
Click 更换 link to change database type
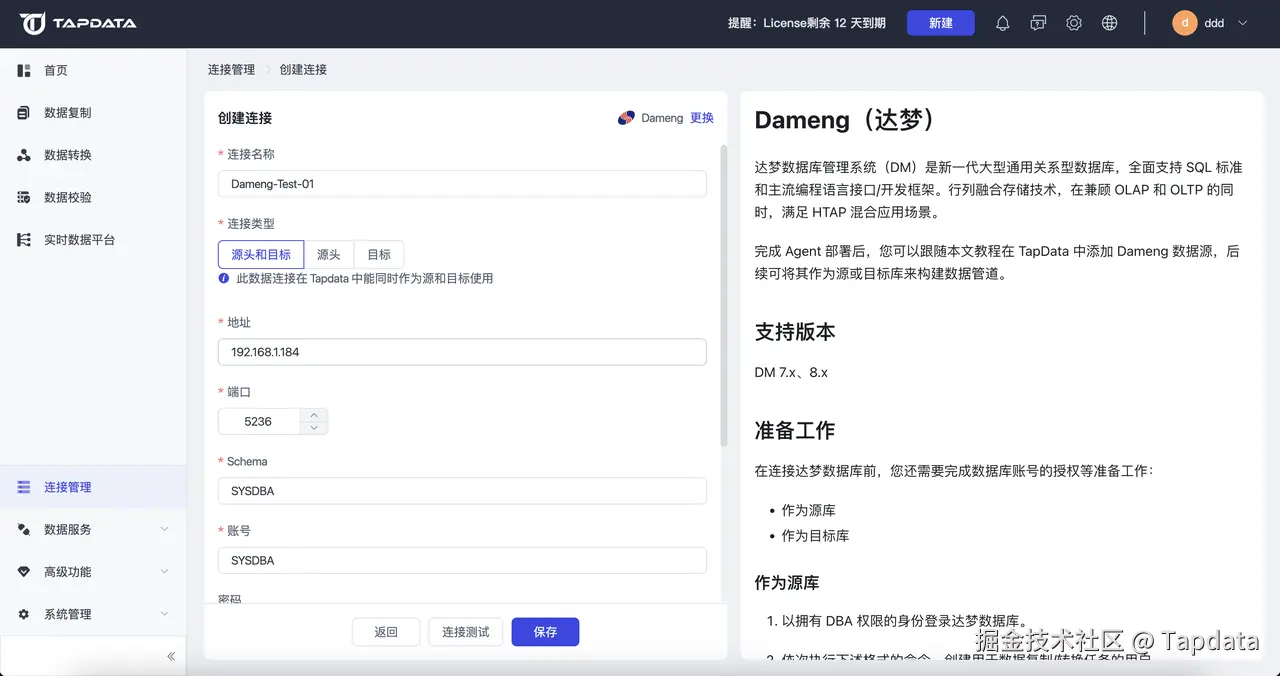[x=702, y=118]
